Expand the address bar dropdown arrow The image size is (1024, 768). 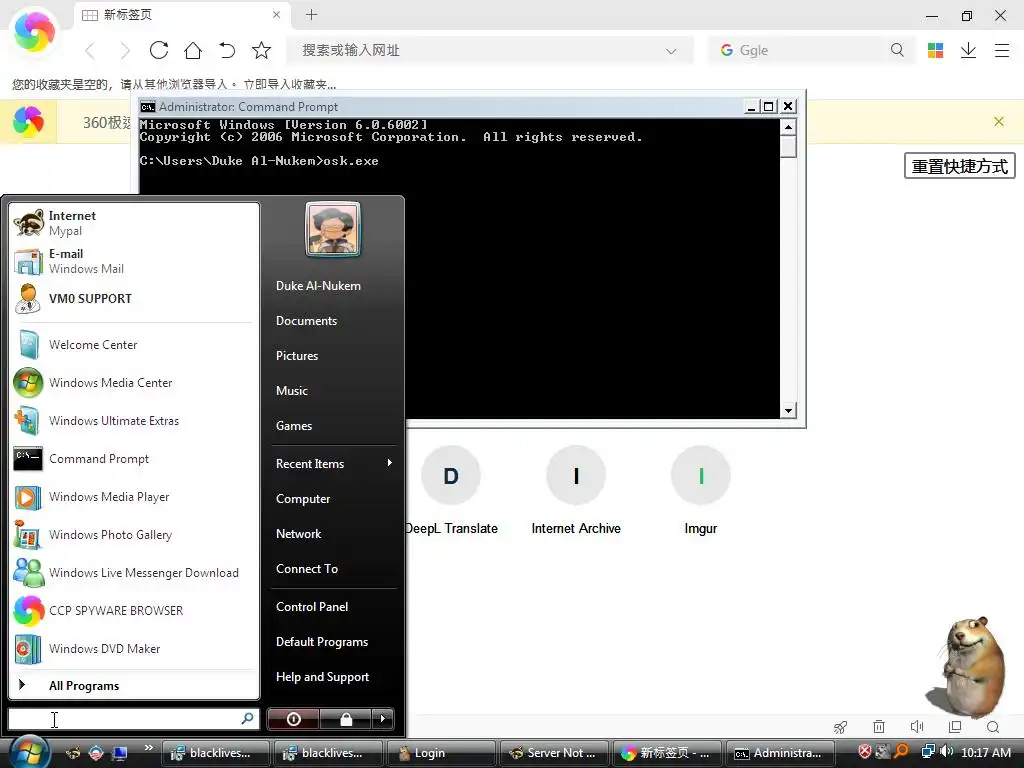tap(671, 51)
